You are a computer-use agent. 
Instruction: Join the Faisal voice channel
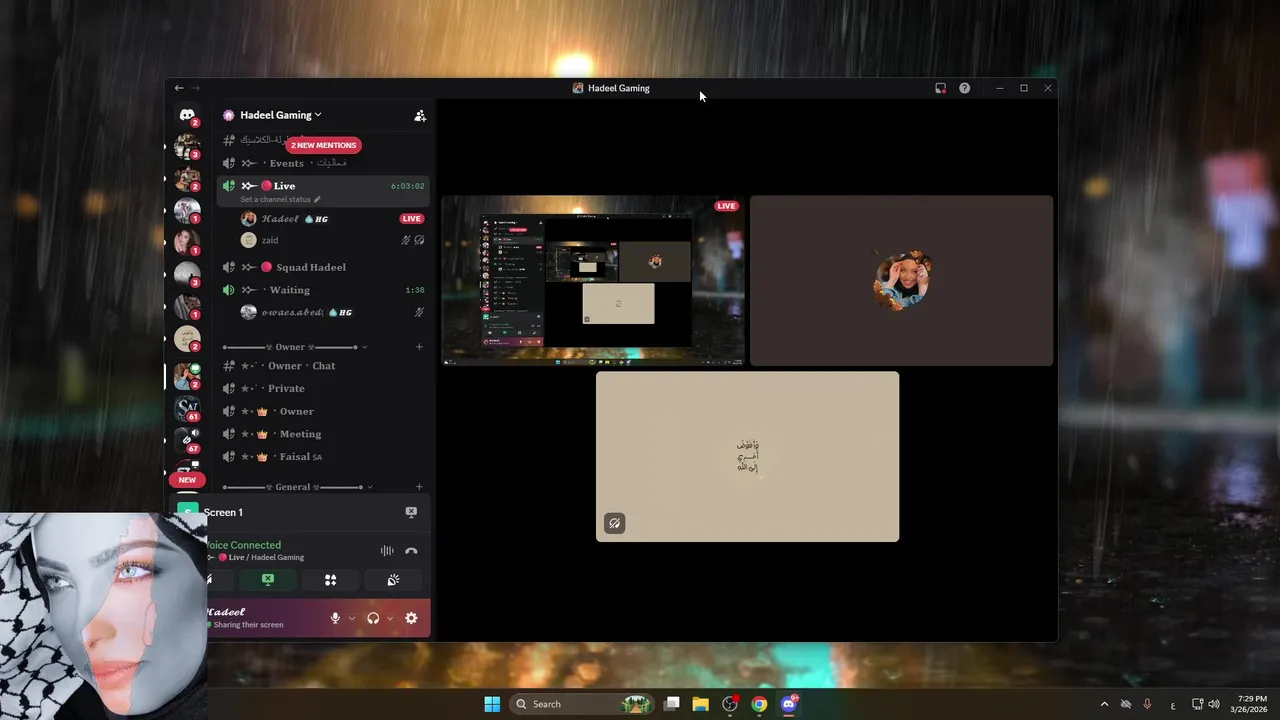pos(323,457)
